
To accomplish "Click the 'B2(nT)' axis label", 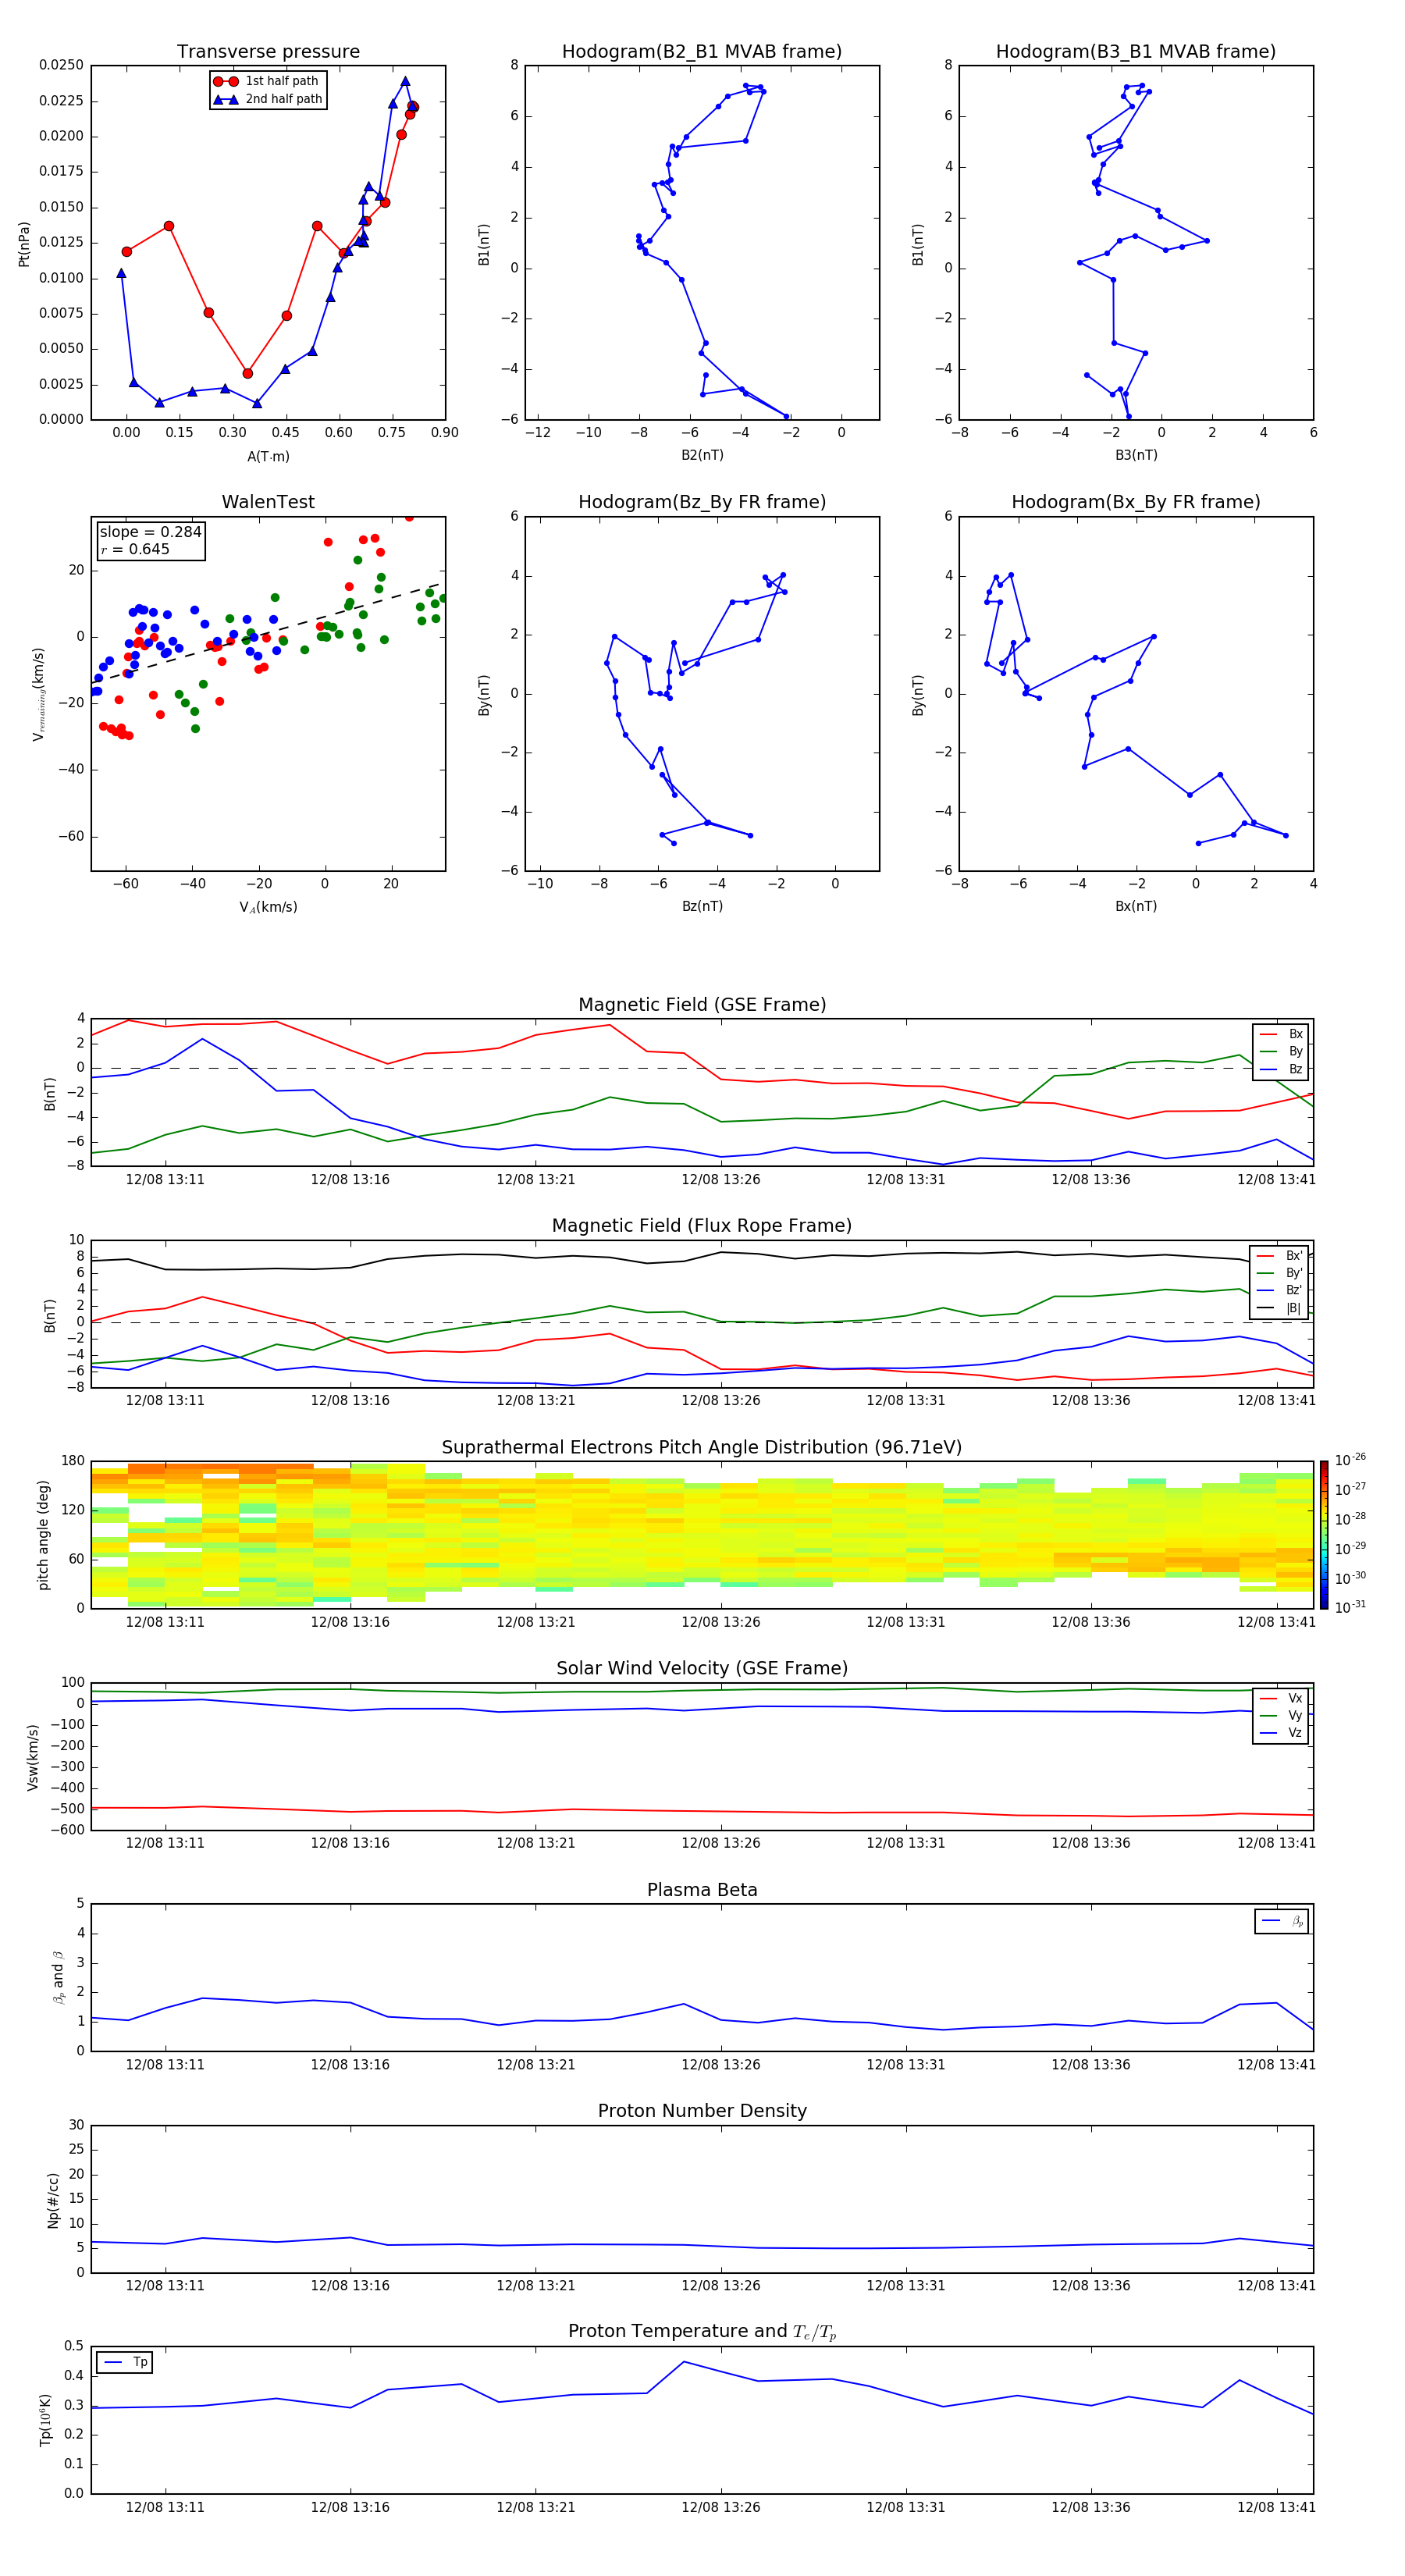I will (702, 455).
